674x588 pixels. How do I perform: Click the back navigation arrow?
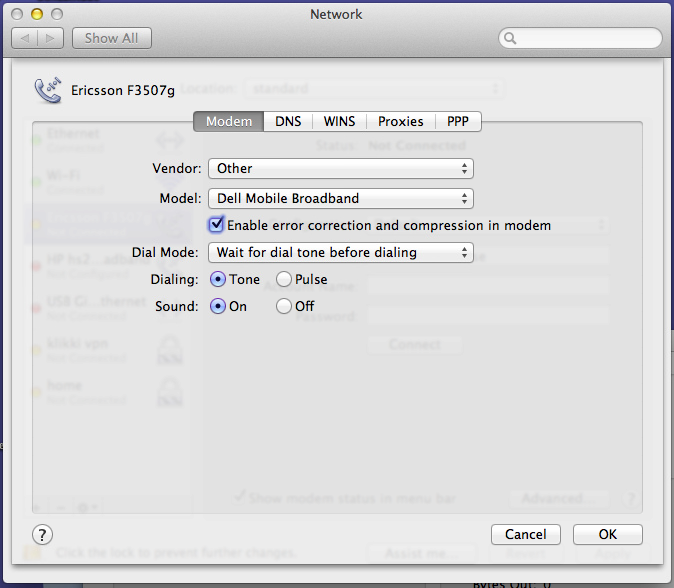pos(25,38)
